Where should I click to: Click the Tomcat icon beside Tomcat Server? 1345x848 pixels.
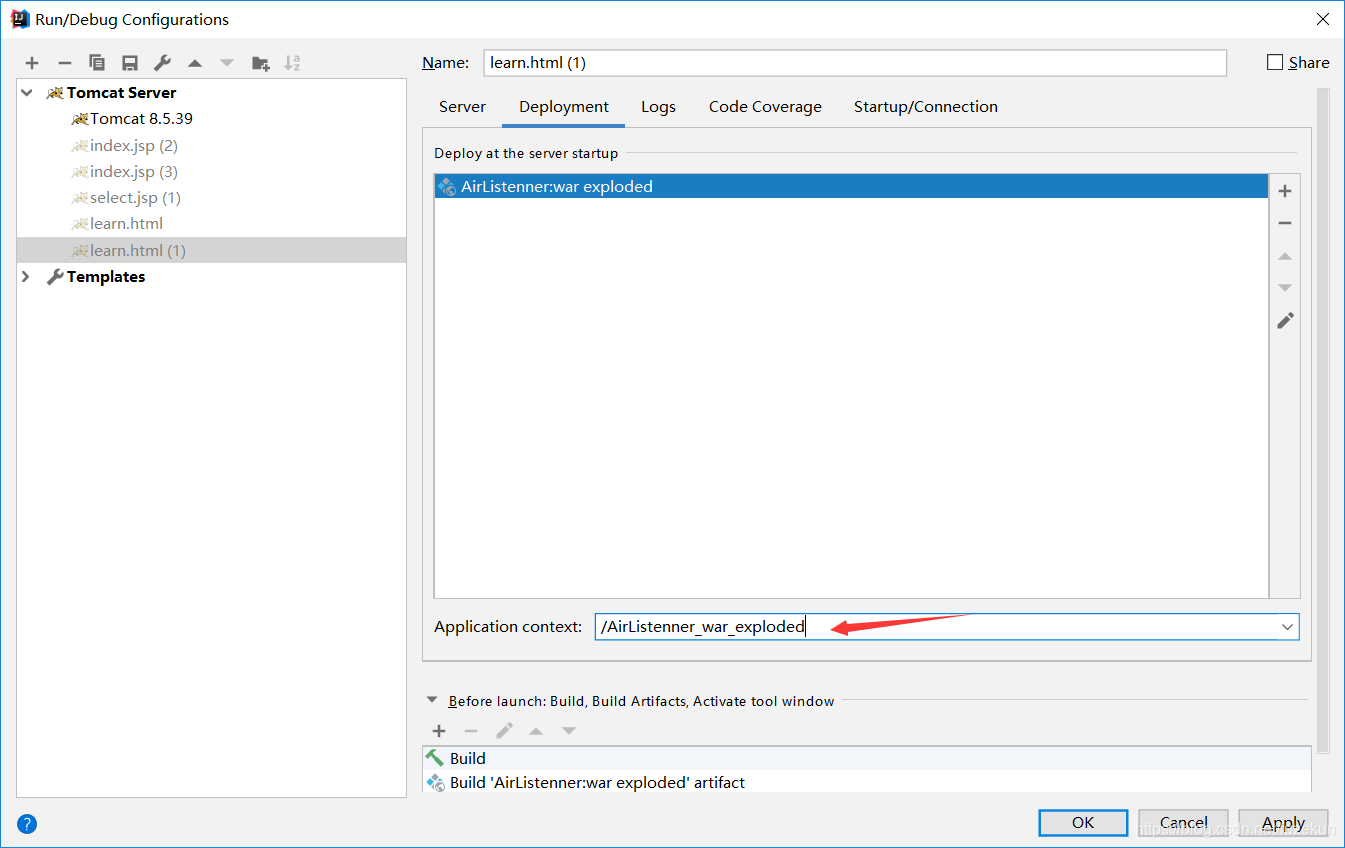pos(54,93)
